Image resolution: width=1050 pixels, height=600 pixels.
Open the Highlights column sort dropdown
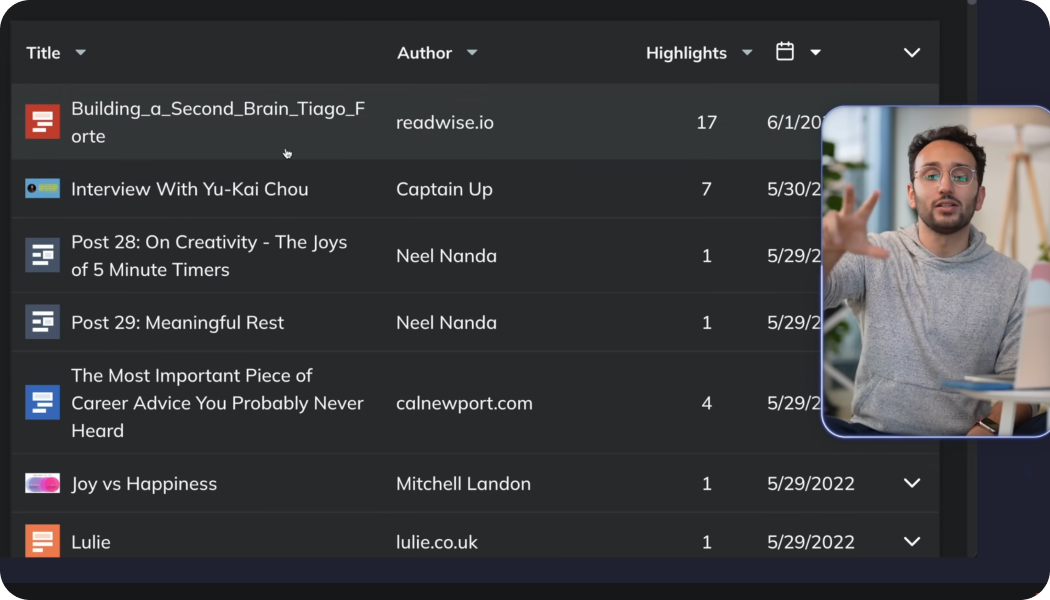[747, 52]
